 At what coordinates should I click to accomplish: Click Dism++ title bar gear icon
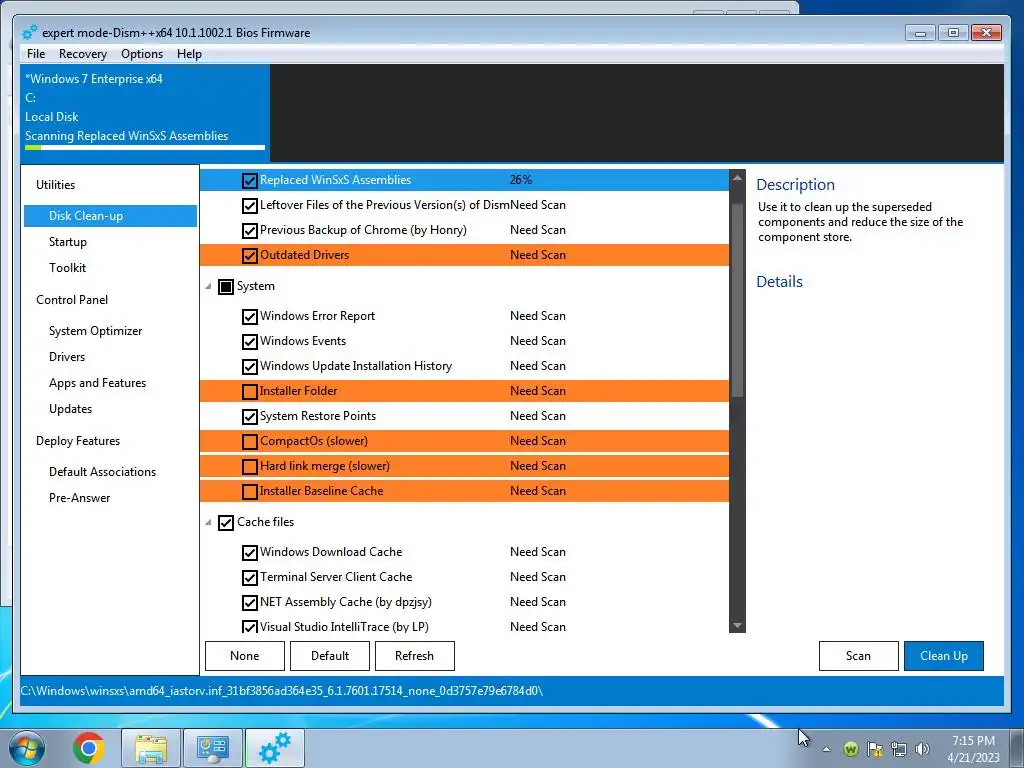click(x=30, y=32)
